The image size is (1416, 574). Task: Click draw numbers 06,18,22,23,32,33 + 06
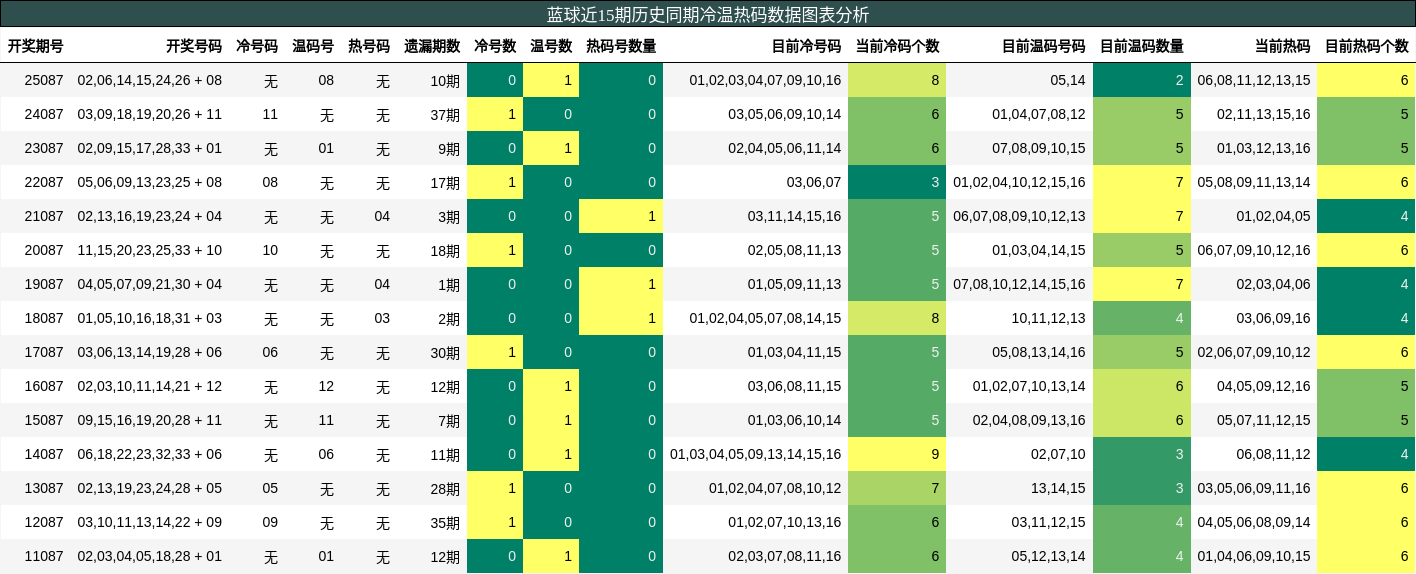coord(150,454)
